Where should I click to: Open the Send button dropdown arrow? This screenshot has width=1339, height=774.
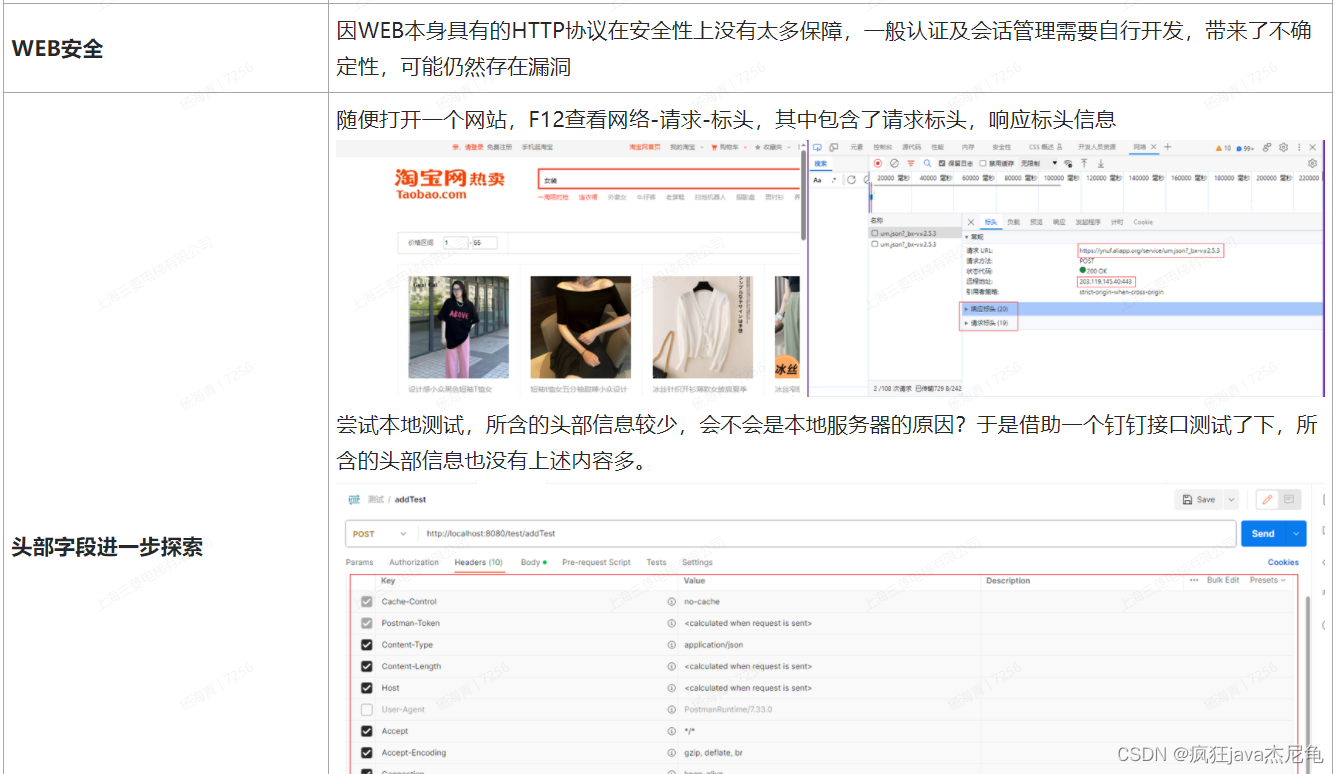point(1296,534)
